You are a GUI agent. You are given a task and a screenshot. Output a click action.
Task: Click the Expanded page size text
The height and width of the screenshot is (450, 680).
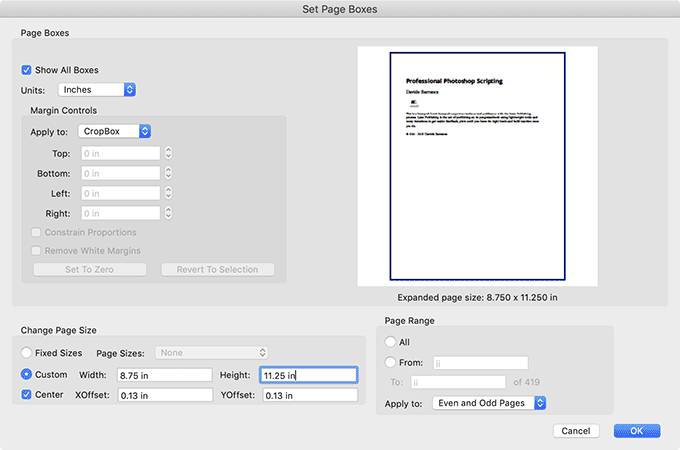click(477, 297)
